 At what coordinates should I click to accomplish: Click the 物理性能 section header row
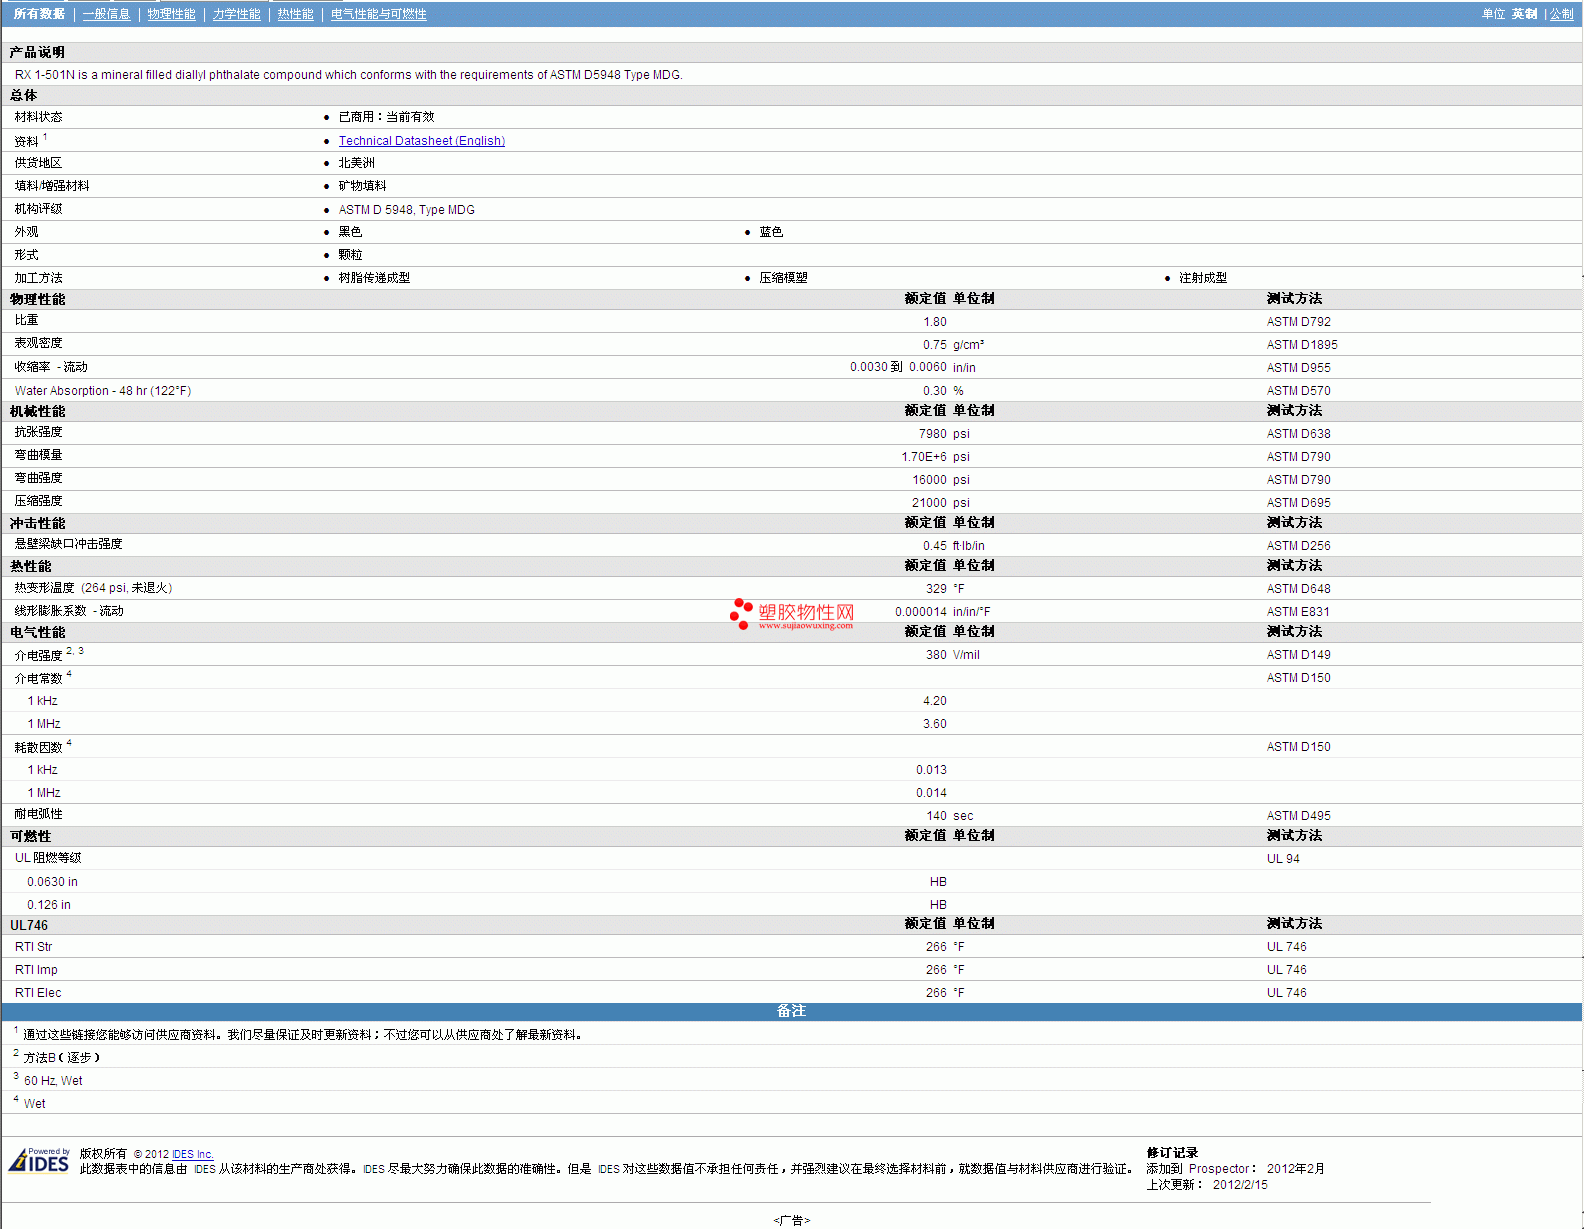[x=37, y=299]
